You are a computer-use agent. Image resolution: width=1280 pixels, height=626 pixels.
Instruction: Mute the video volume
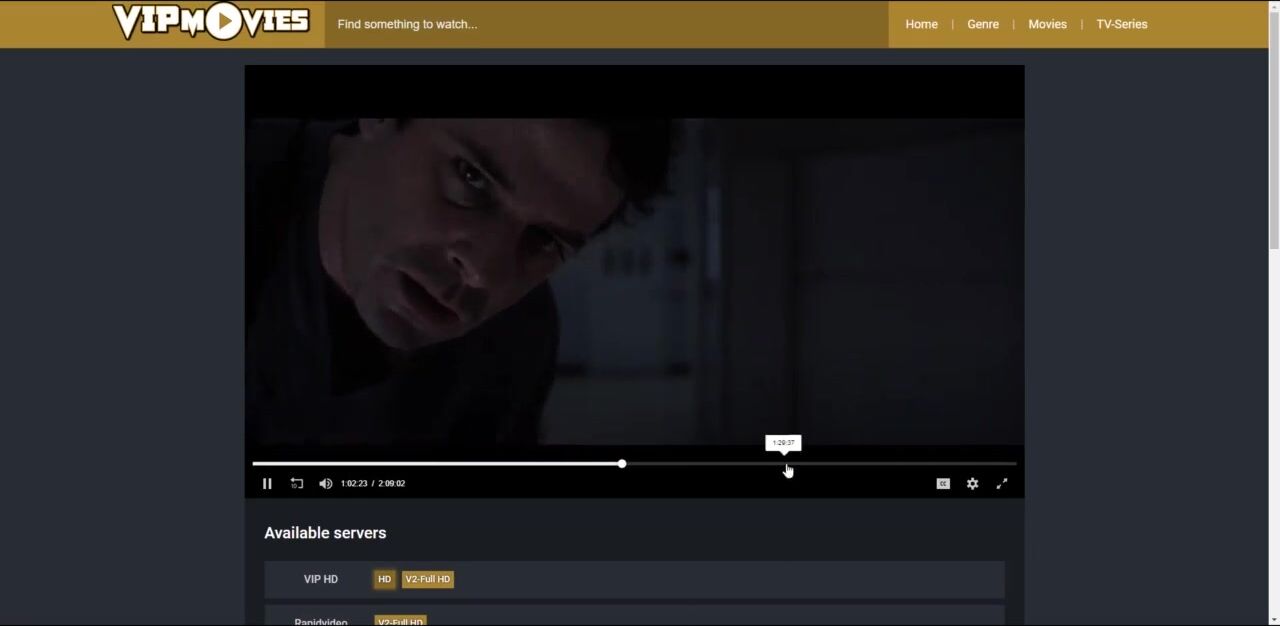325,483
